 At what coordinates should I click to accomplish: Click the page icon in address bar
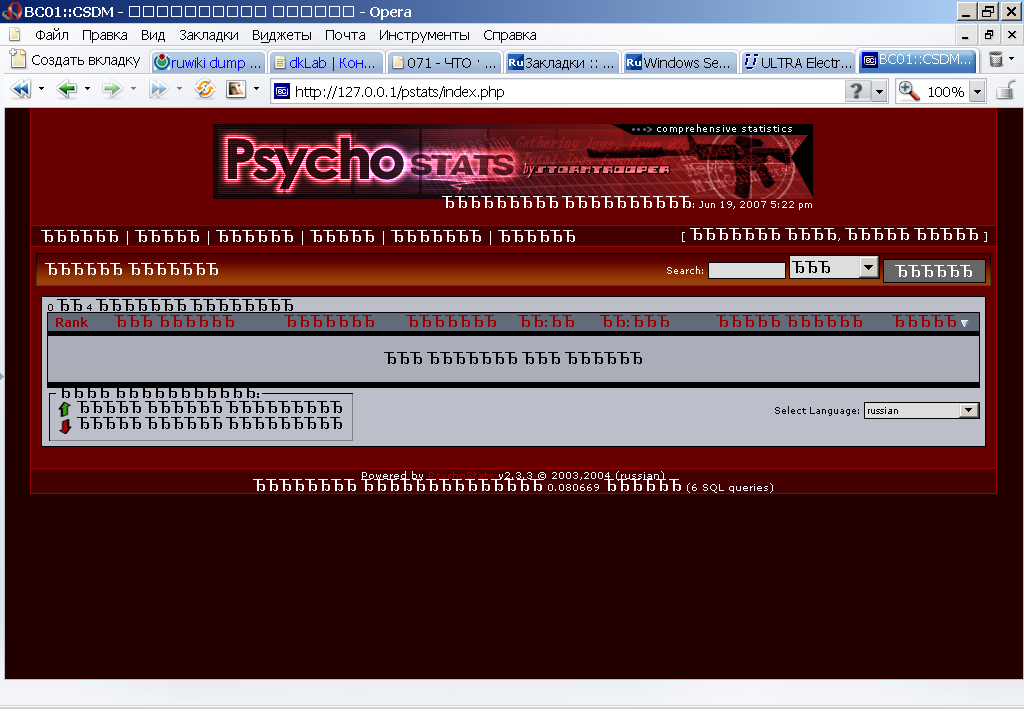(x=281, y=91)
